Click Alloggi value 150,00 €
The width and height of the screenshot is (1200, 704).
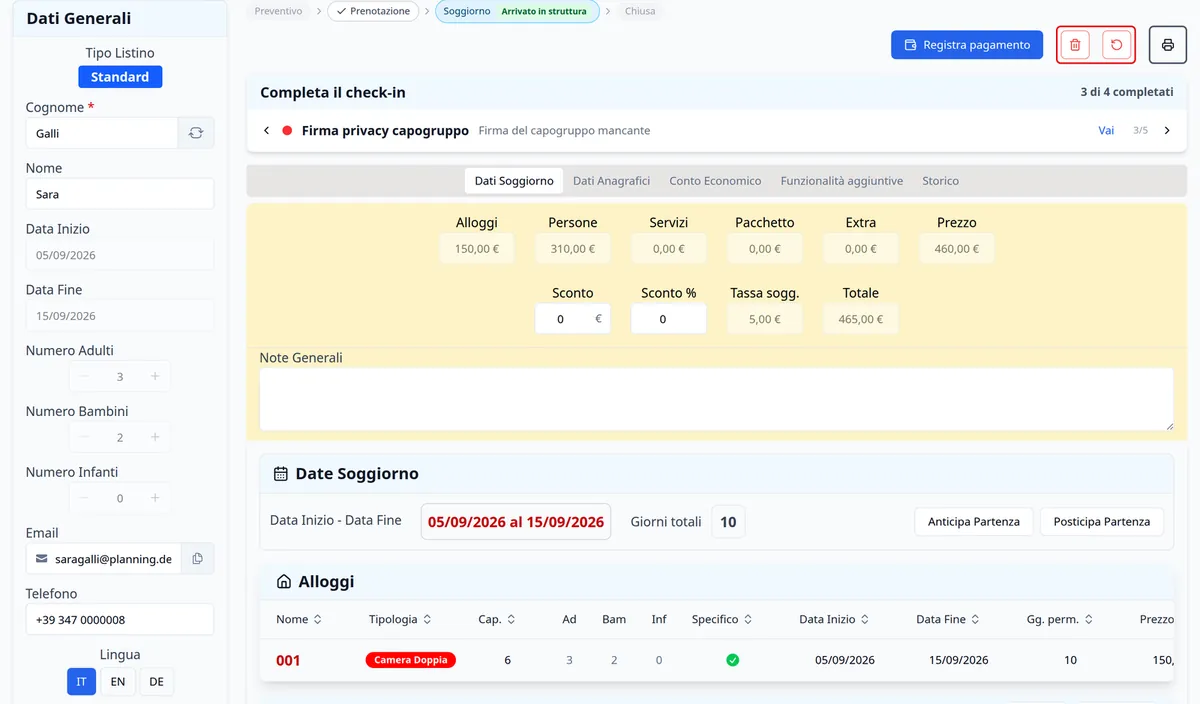click(477, 249)
